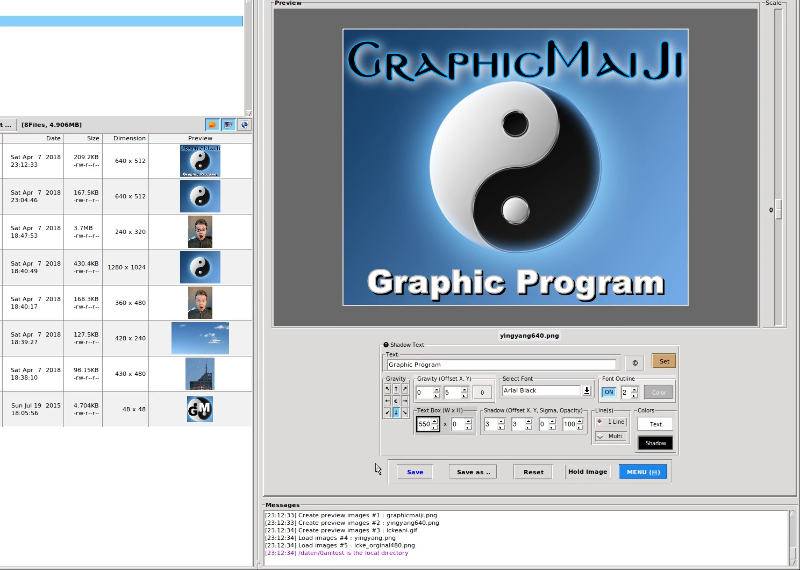Click globe icon above file list
The width and height of the screenshot is (800, 570).
click(x=244, y=125)
